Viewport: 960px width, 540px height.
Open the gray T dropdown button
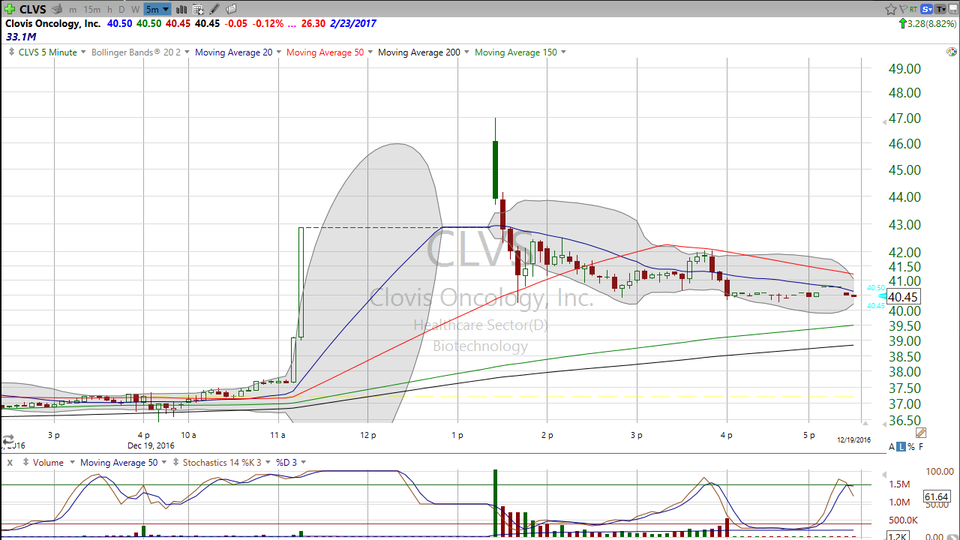[940, 9]
